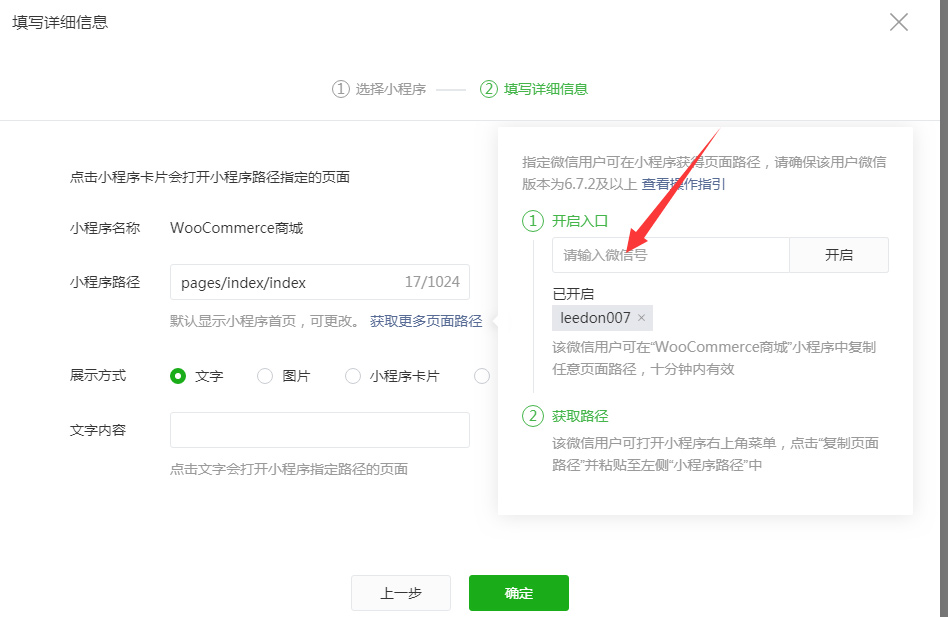Click the 已开启 label
Screen dimensions: 948x617
573,294
